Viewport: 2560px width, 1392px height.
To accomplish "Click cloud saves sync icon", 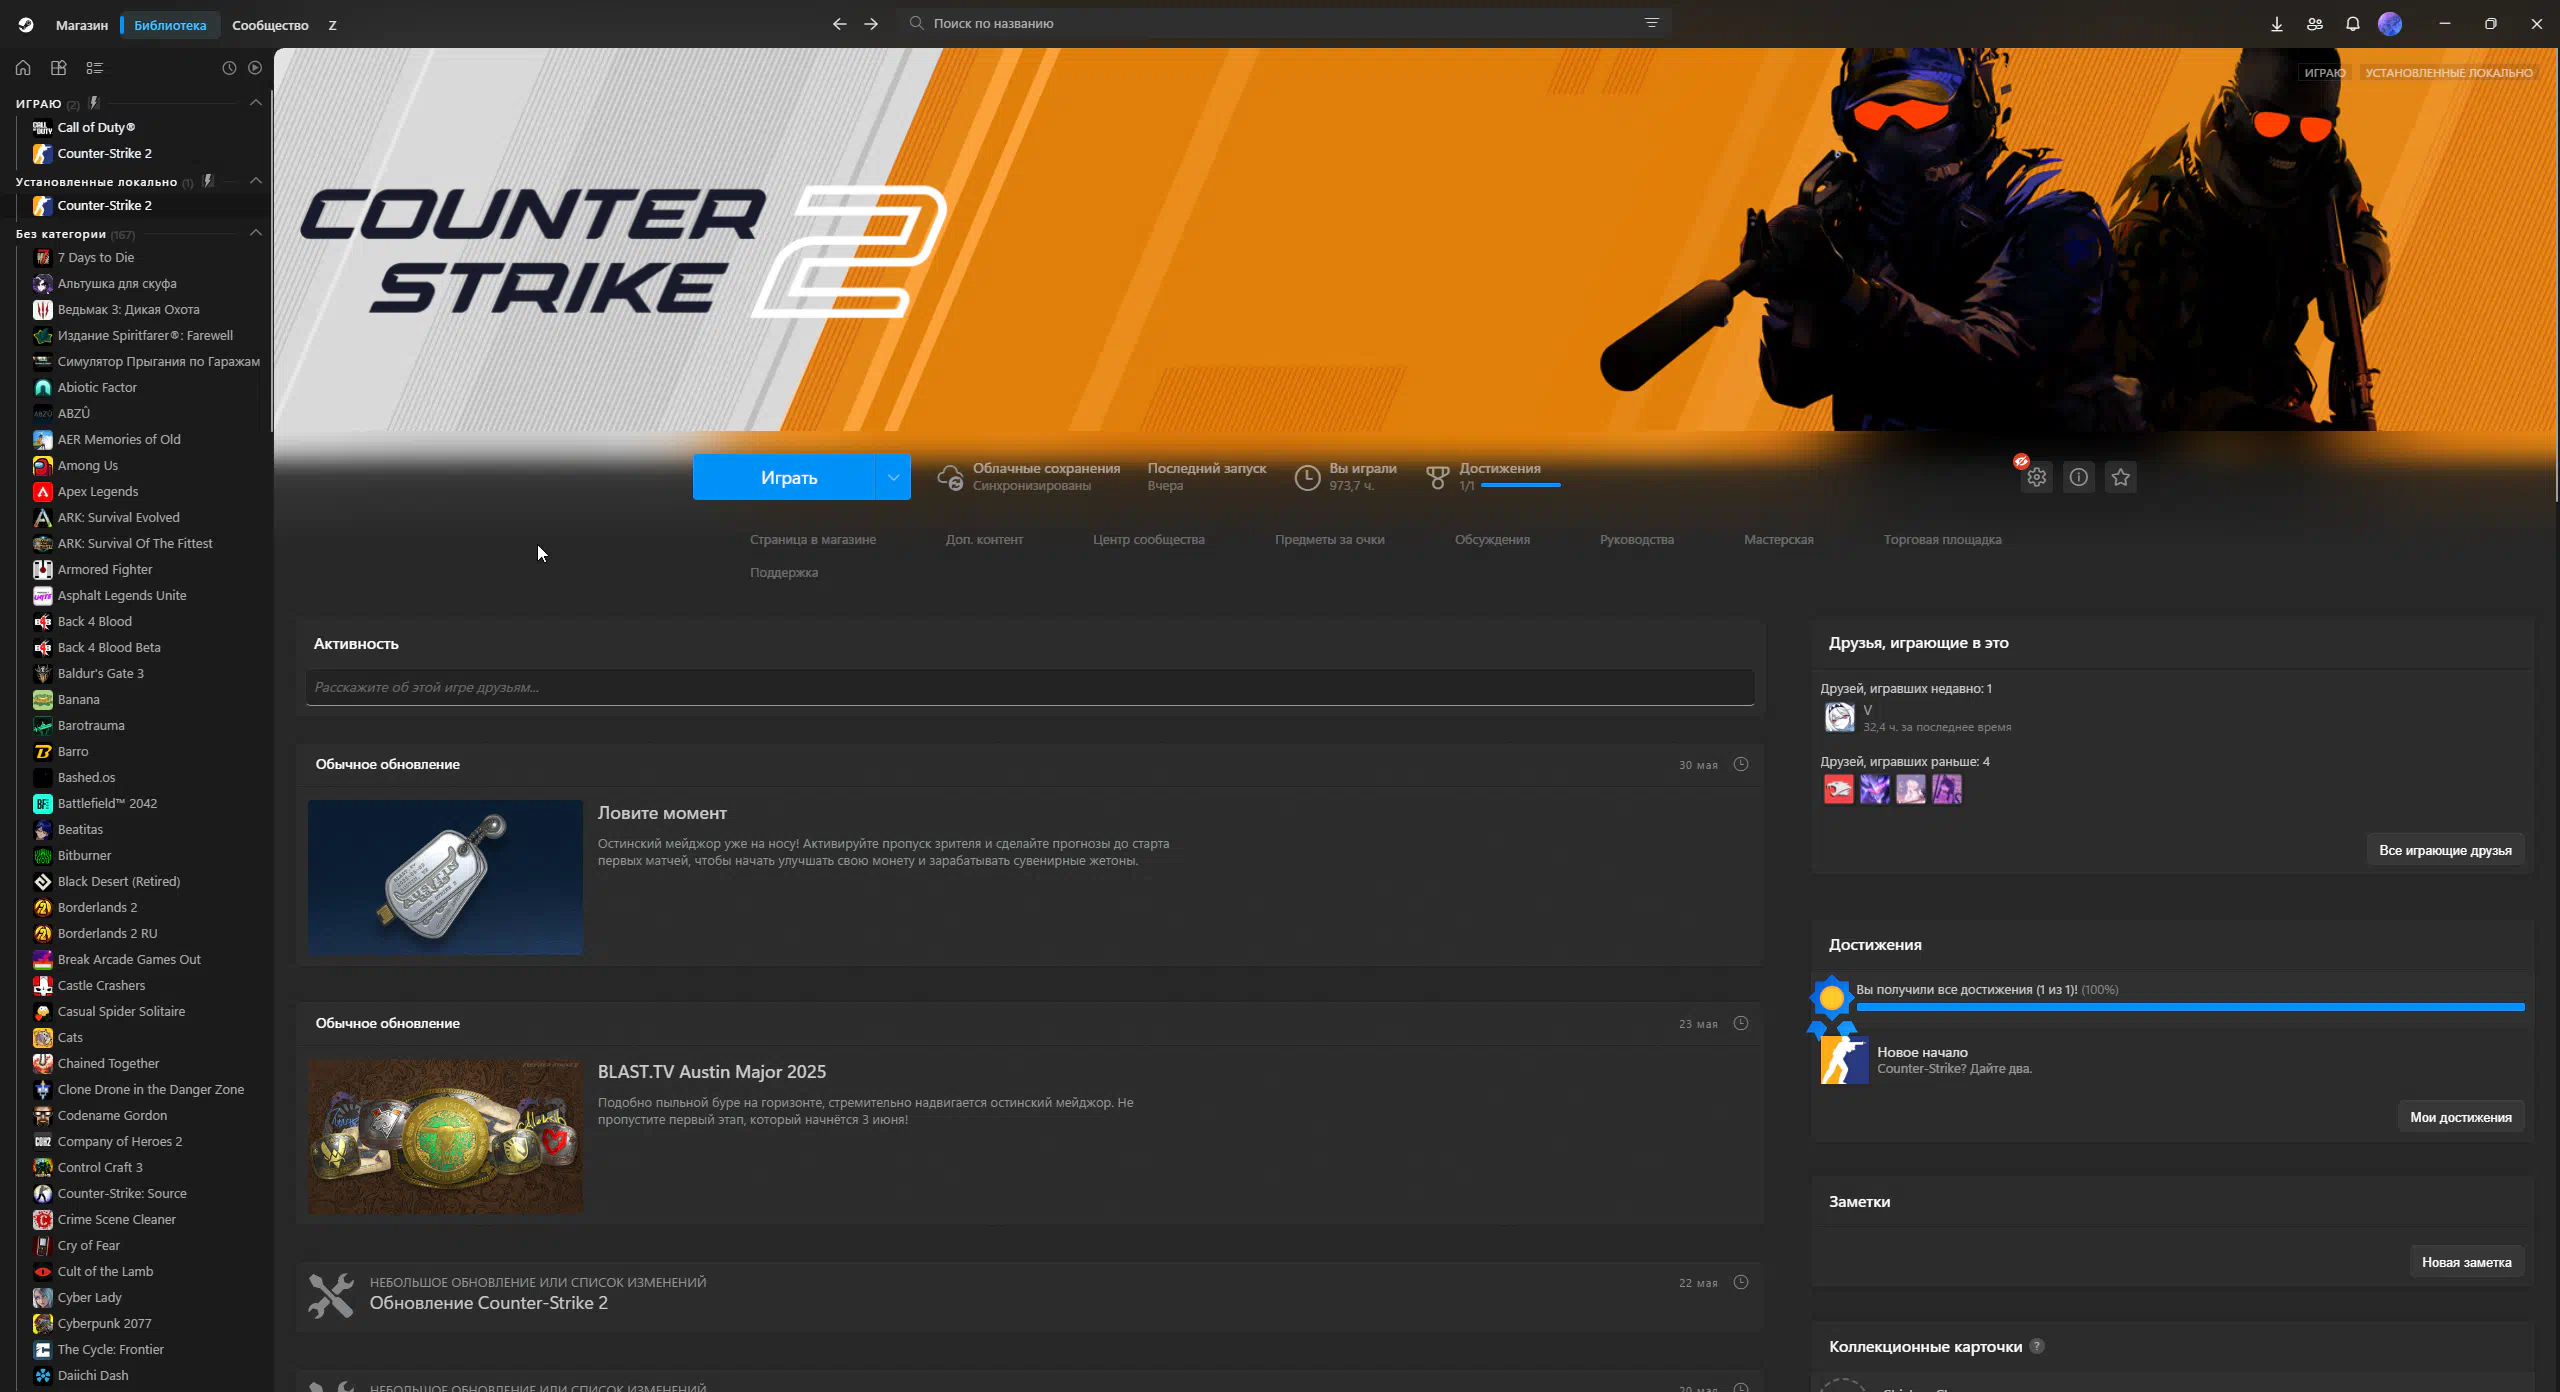I will click(x=950, y=477).
